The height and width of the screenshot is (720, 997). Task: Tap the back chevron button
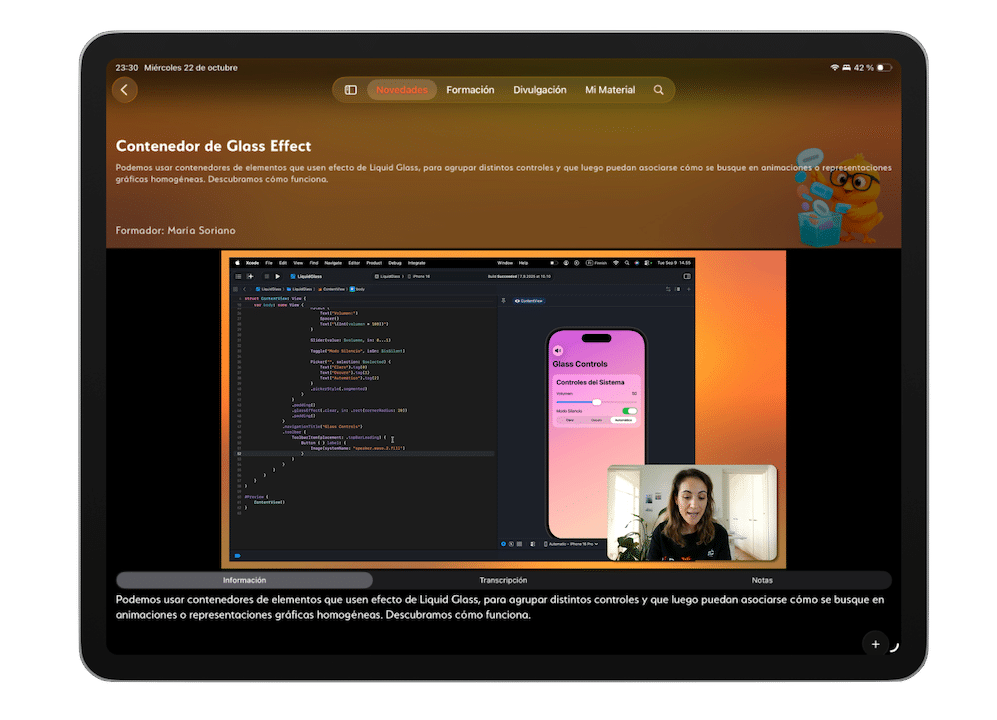tap(125, 90)
